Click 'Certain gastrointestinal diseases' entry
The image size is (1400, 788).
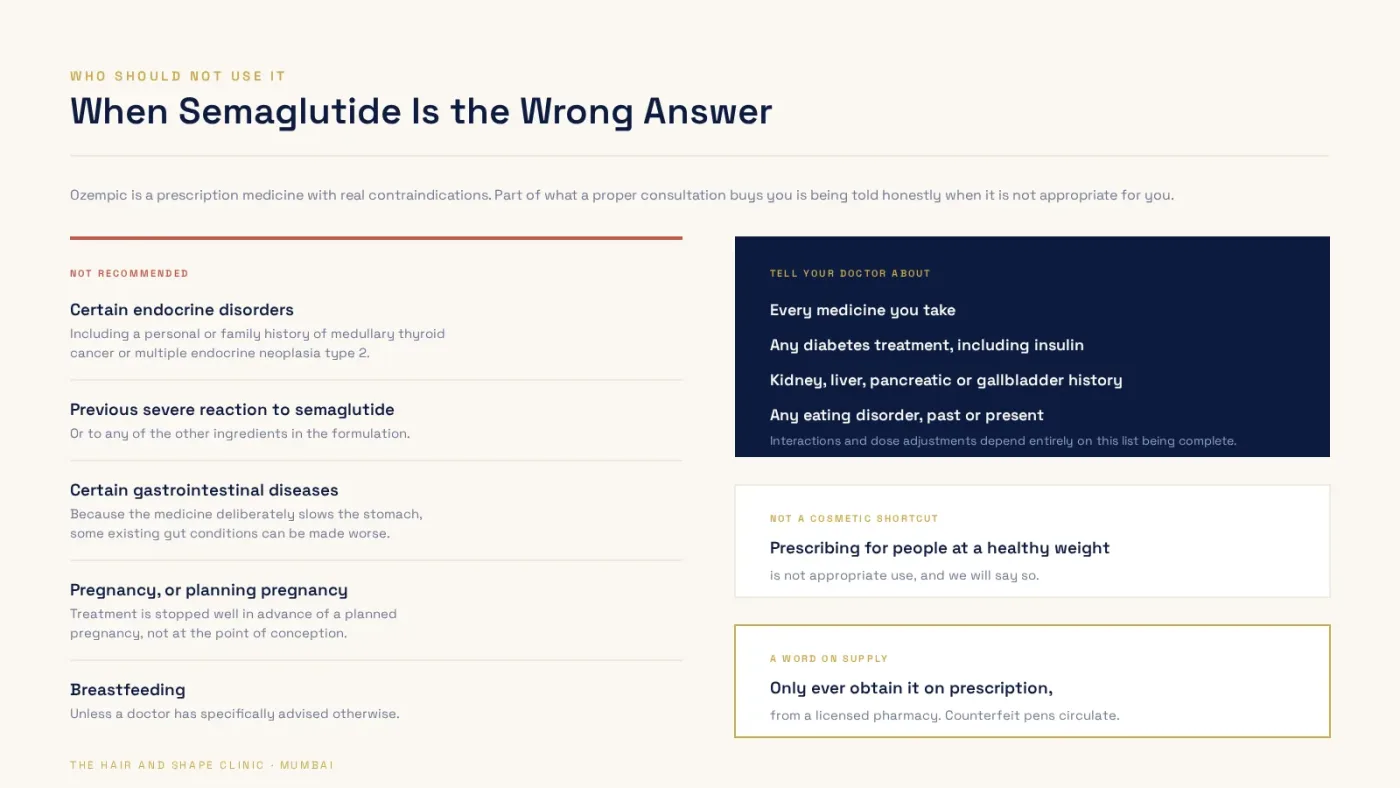[x=204, y=490]
